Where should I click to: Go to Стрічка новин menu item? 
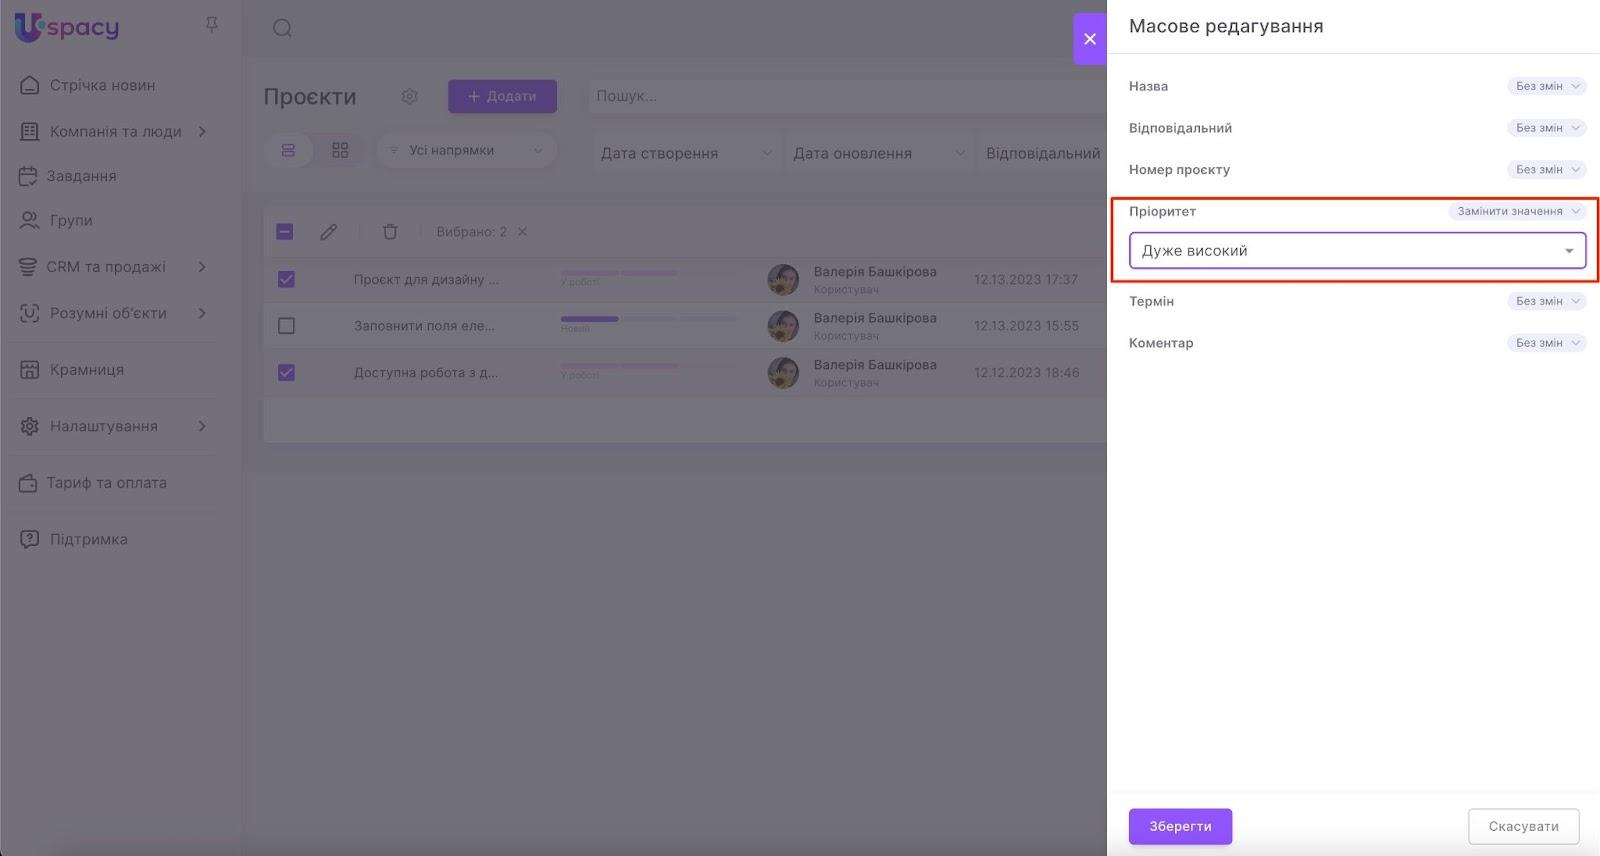point(103,85)
